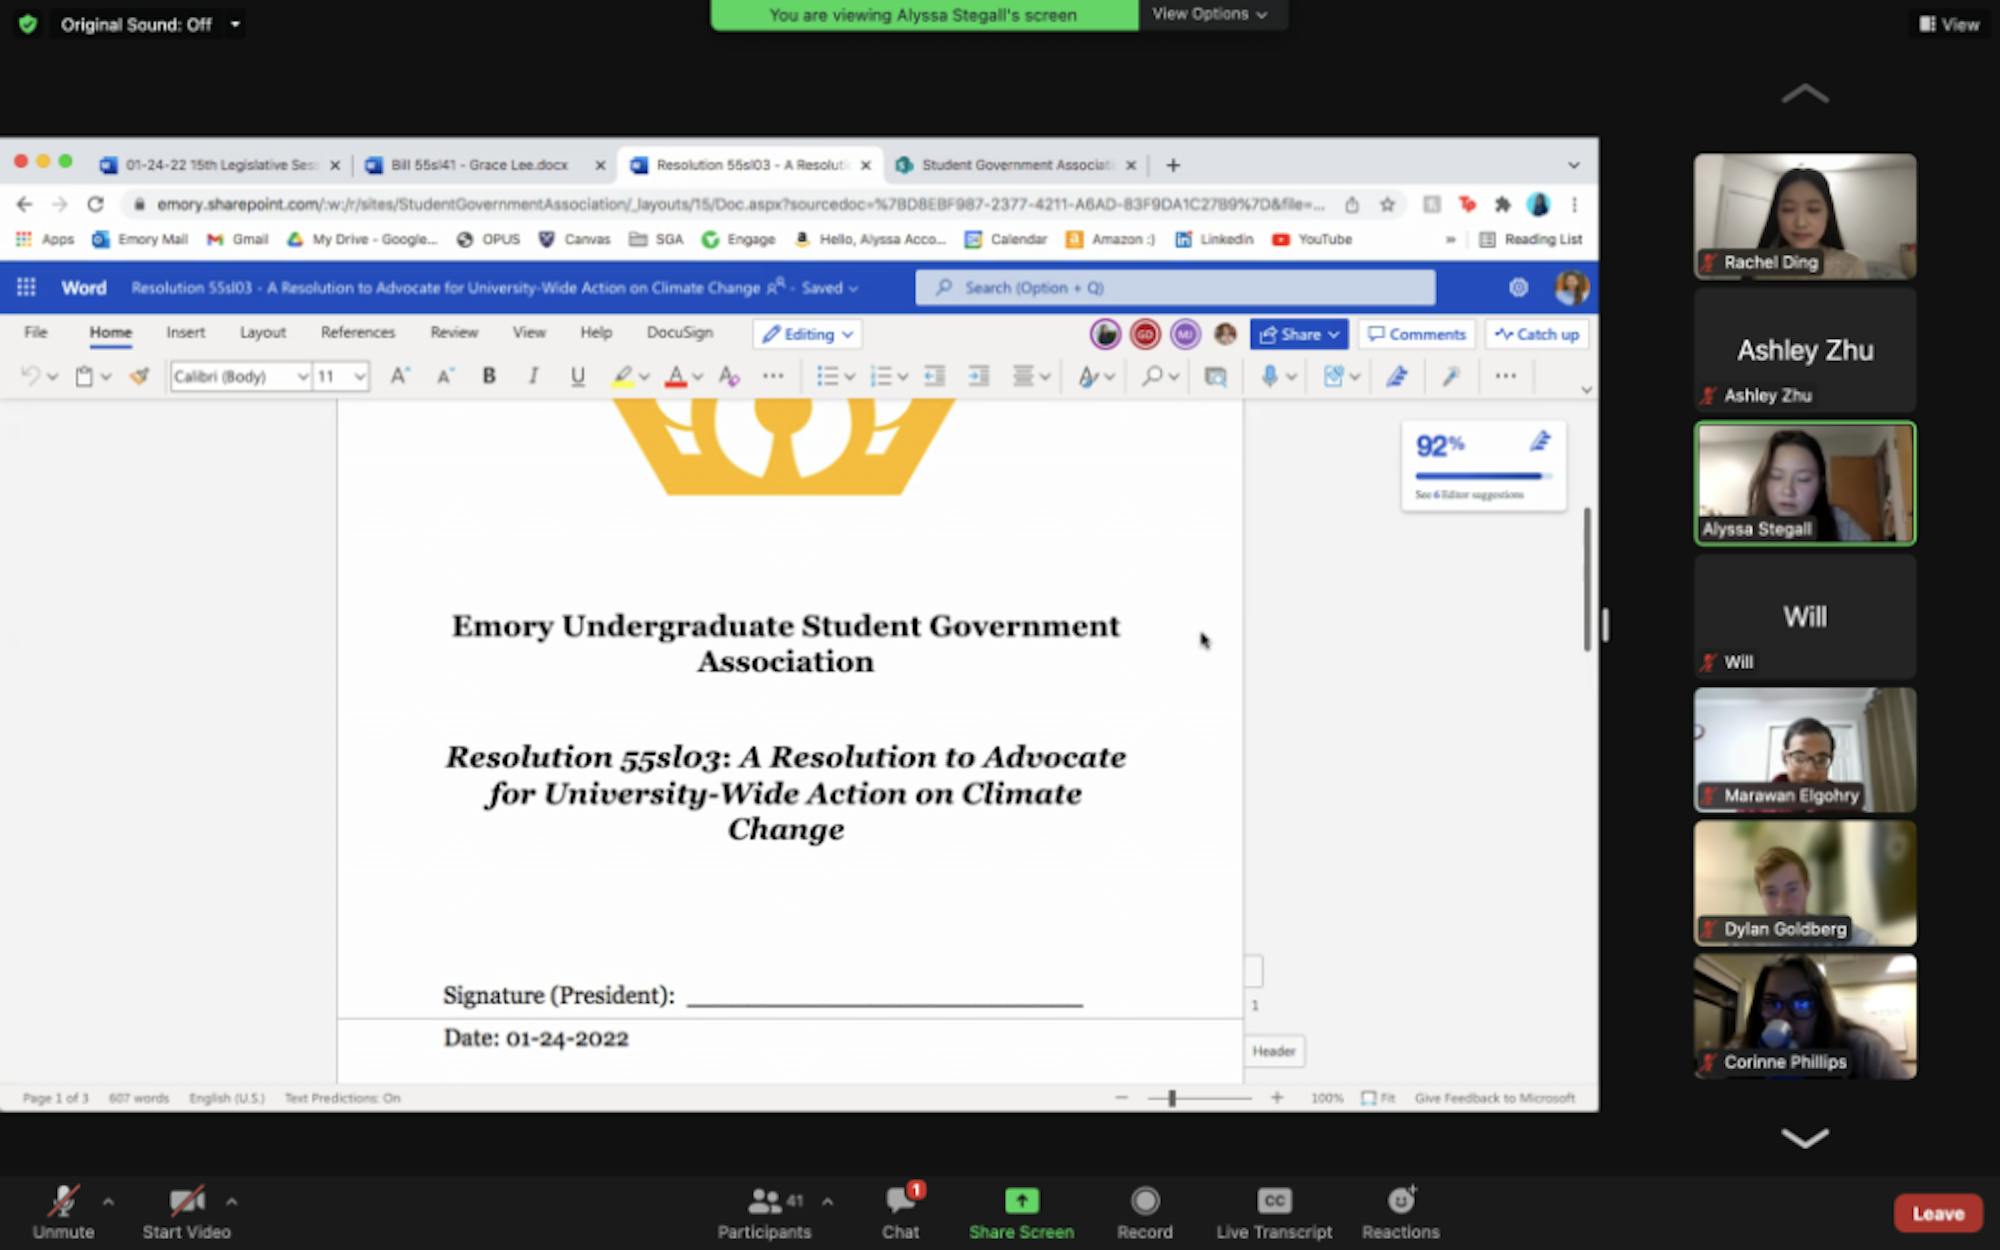Open Zoom Reactions menu
2000x1250 pixels.
click(x=1400, y=1213)
